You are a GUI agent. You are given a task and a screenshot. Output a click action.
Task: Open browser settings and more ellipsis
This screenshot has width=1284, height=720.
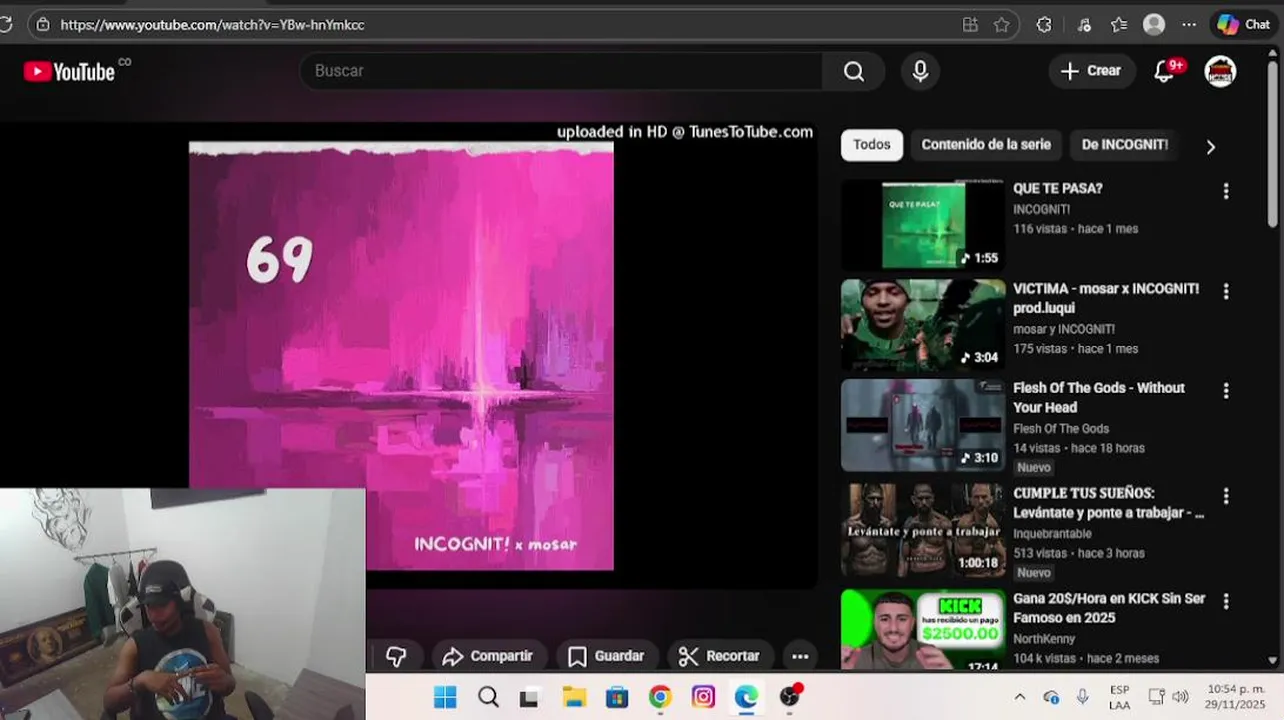tap(1189, 25)
